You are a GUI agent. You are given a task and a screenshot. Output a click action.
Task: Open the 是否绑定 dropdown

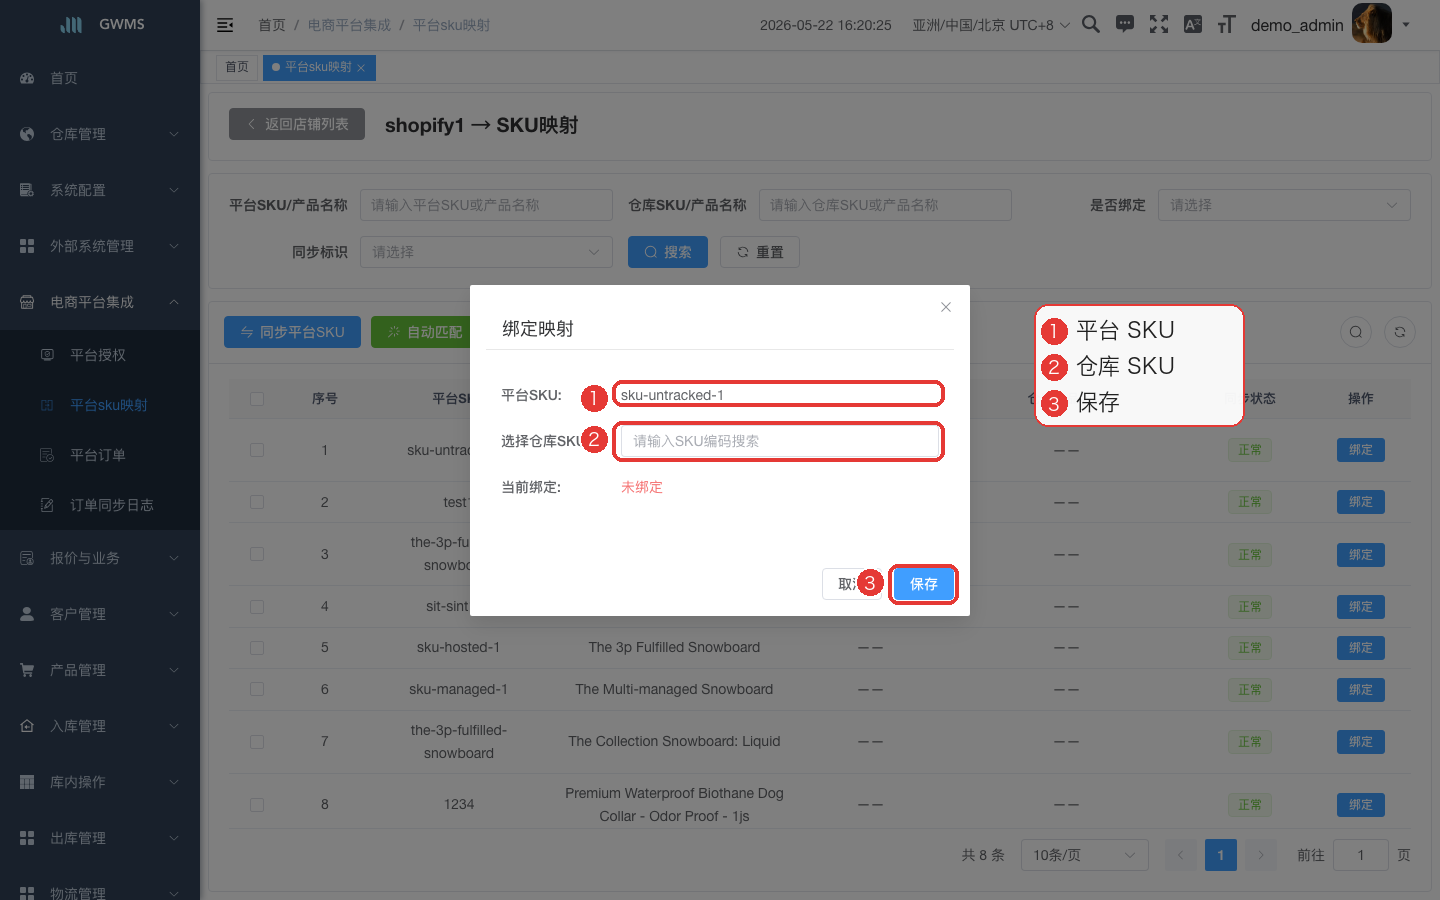point(1284,205)
